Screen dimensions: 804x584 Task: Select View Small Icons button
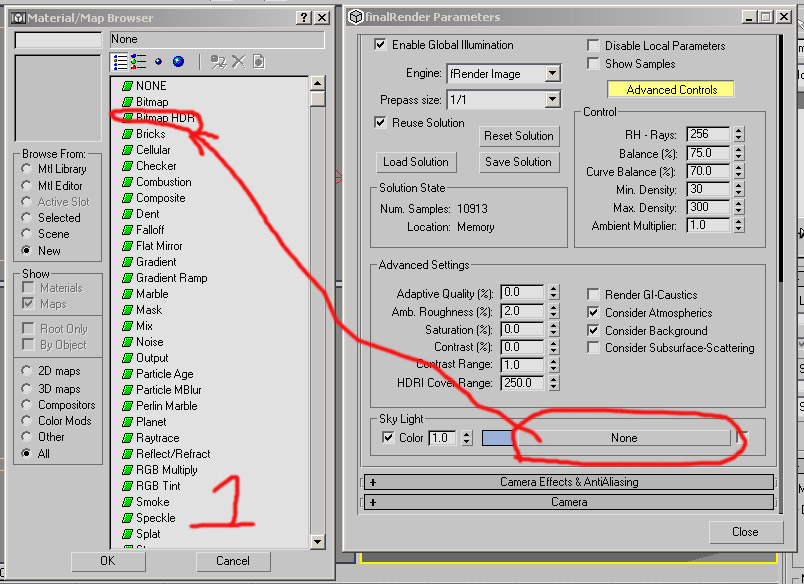[x=158, y=63]
